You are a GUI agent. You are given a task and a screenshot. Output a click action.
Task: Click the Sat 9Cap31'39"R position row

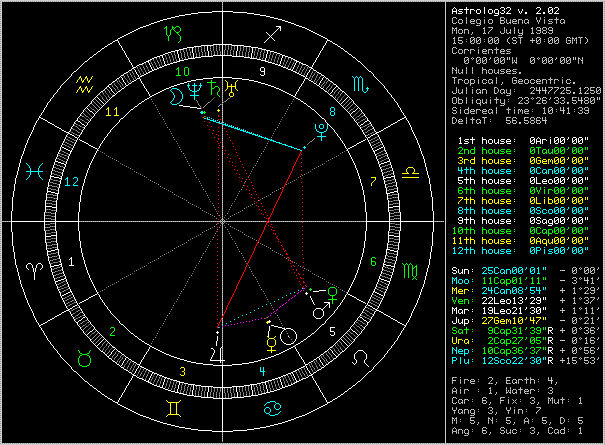point(526,331)
